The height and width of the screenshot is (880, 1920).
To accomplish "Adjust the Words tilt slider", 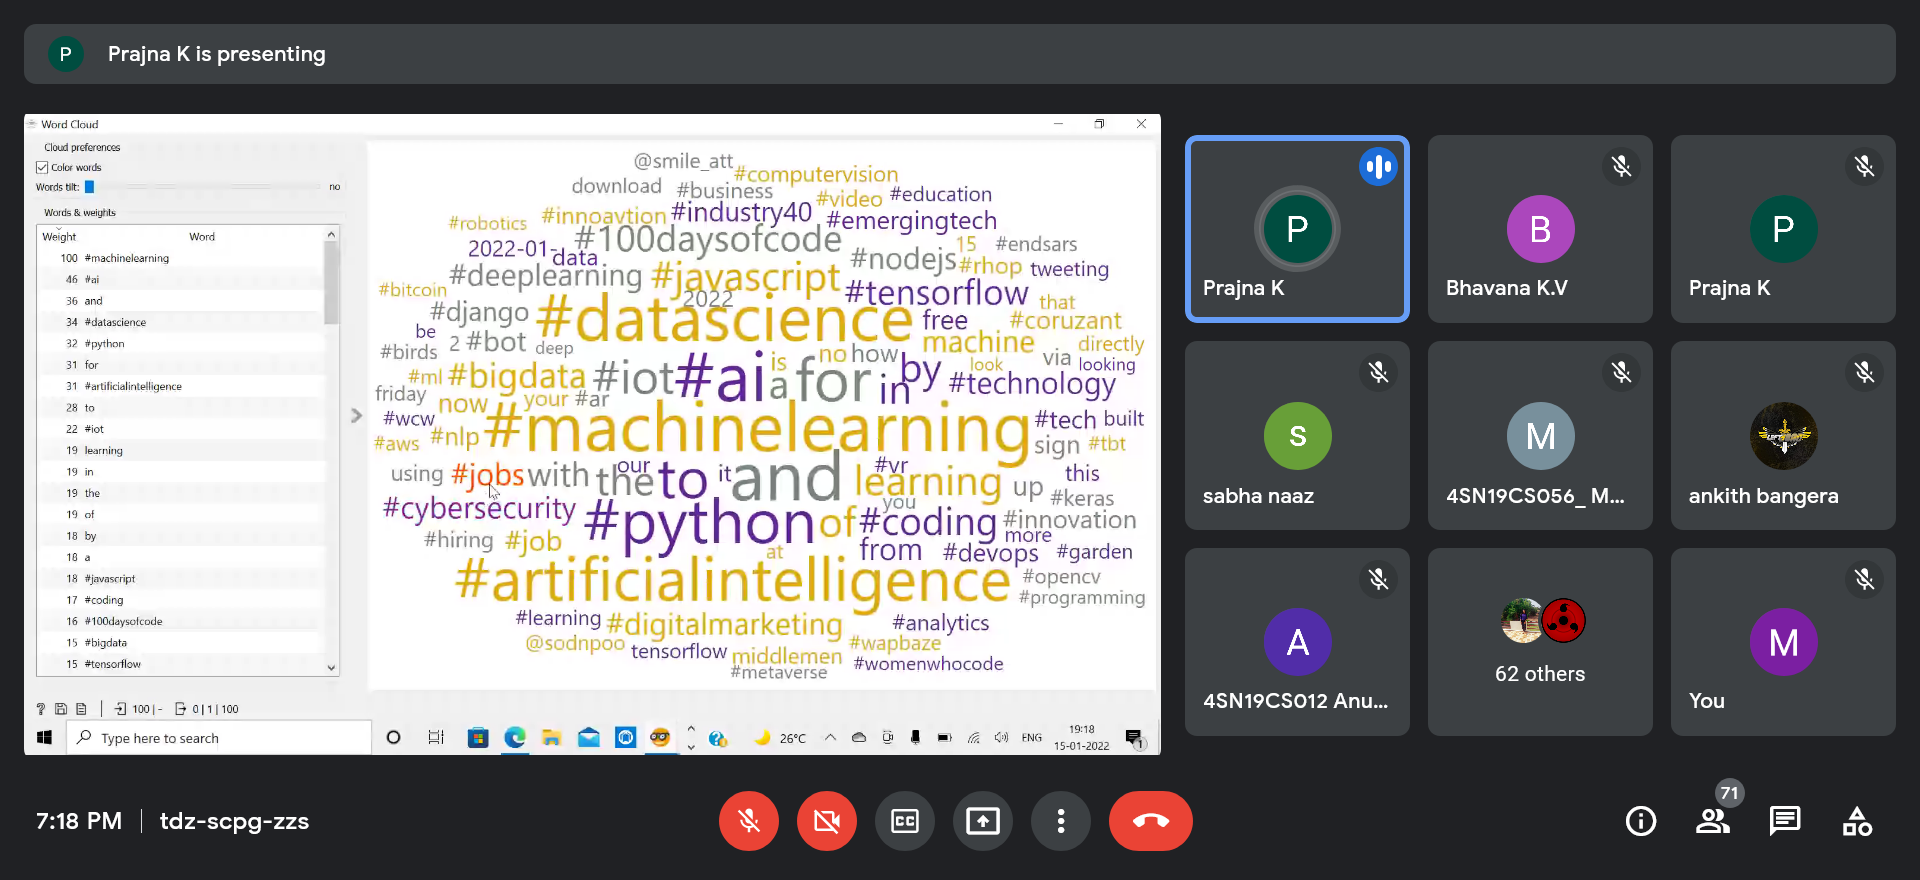I will point(90,187).
